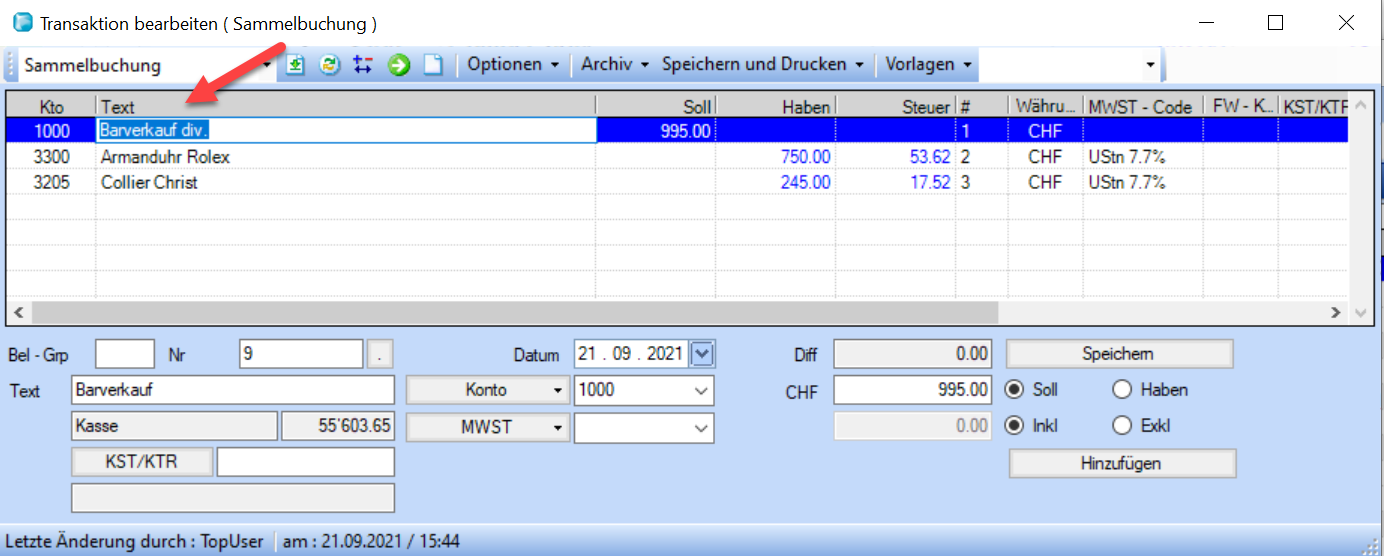Open the Optionen menu
The height and width of the screenshot is (556, 1384).
tap(513, 65)
